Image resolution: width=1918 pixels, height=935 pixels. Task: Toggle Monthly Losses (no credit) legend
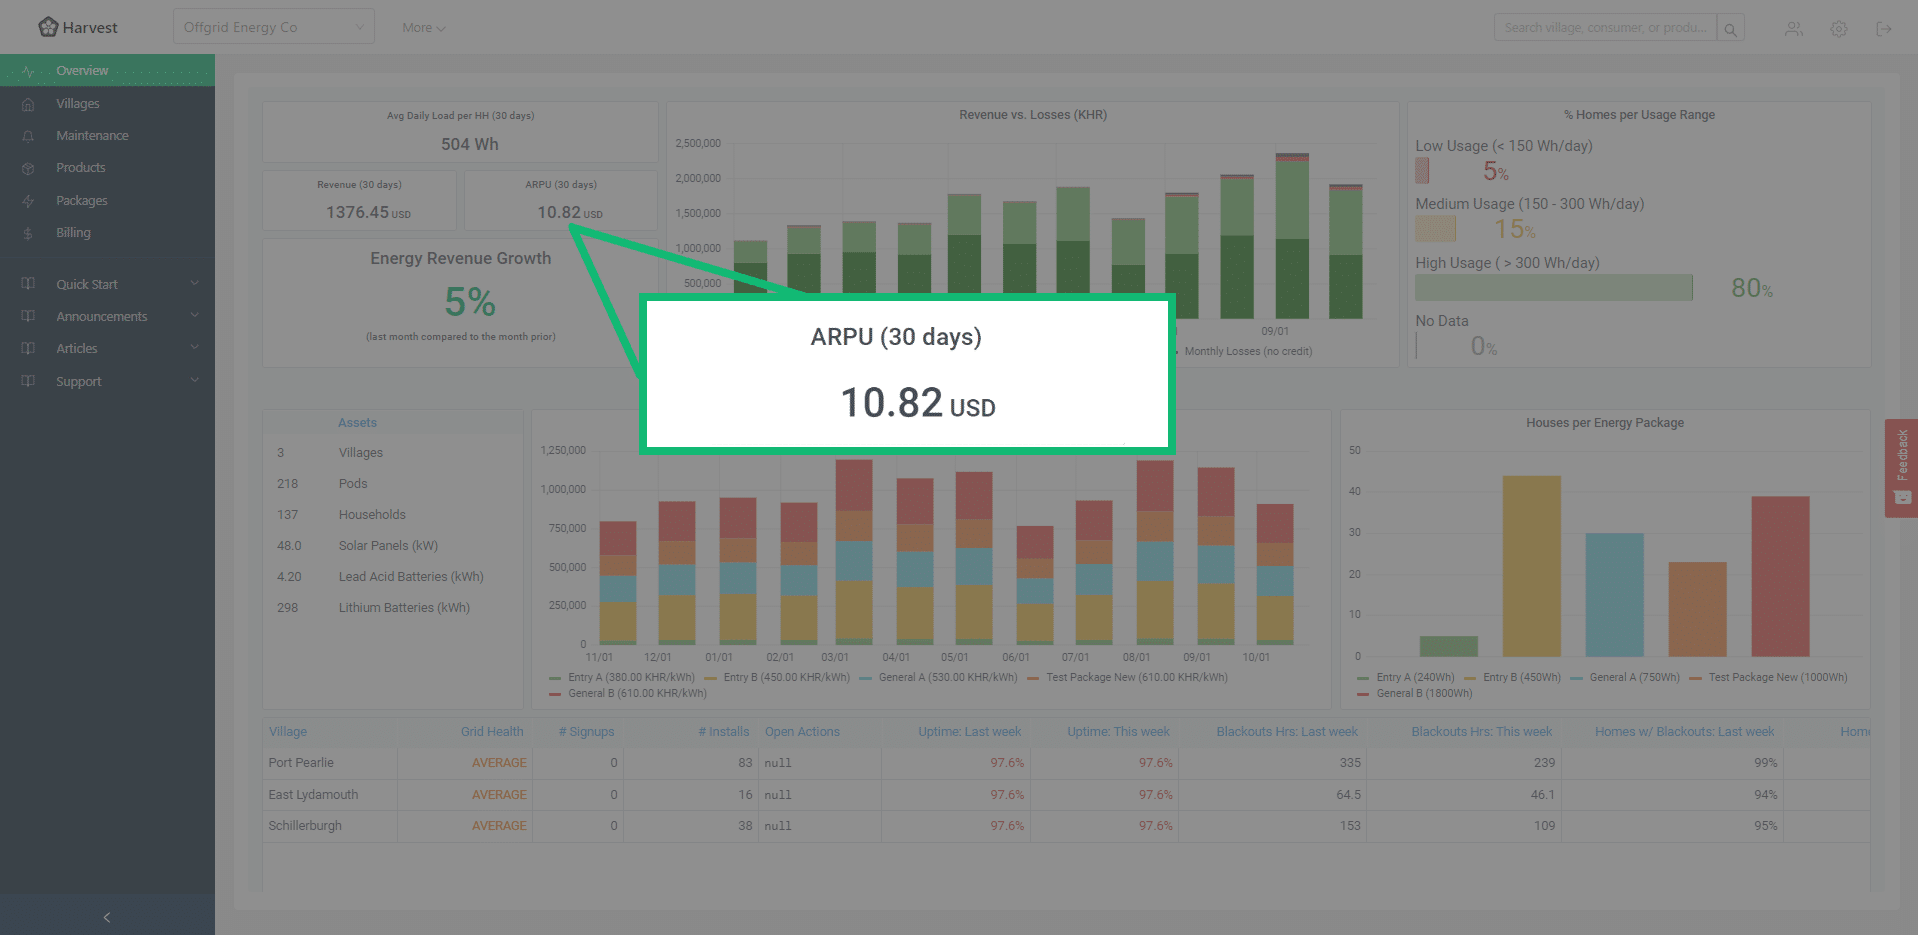pos(1246,352)
